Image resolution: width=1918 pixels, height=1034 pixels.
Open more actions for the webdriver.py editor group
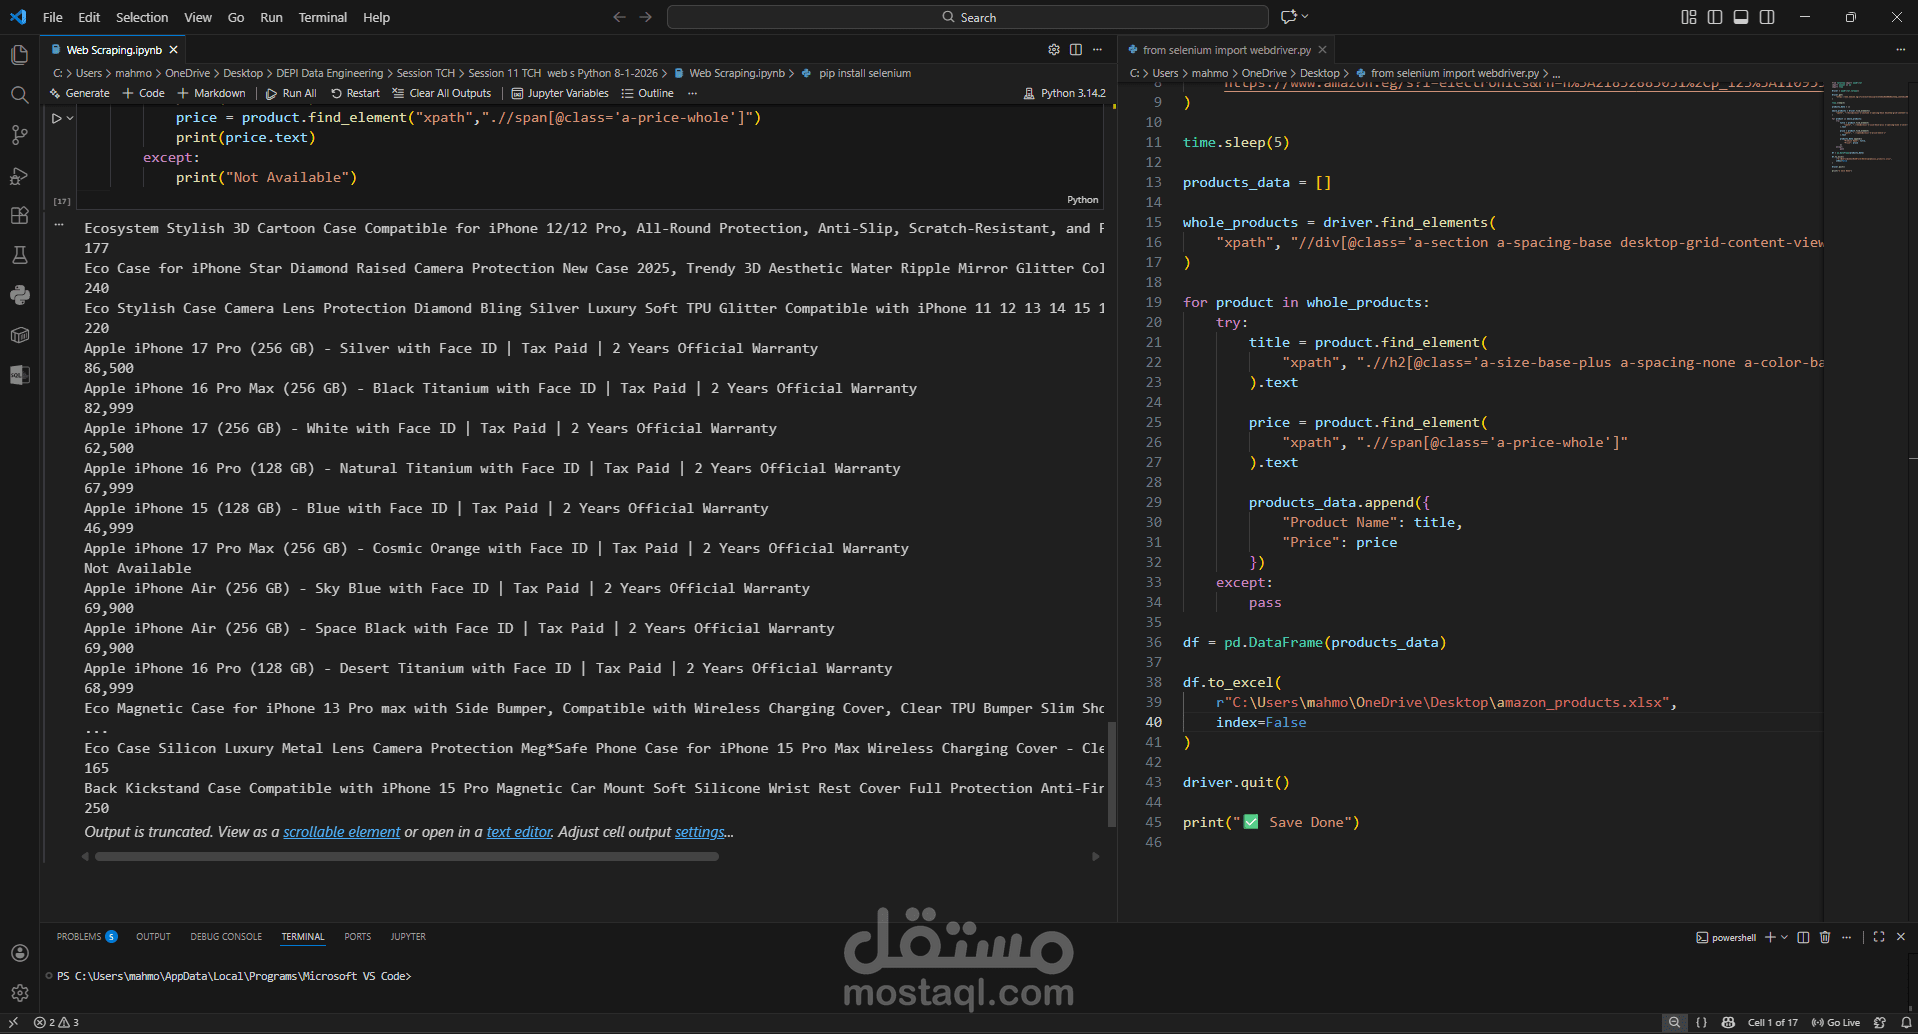[1900, 49]
